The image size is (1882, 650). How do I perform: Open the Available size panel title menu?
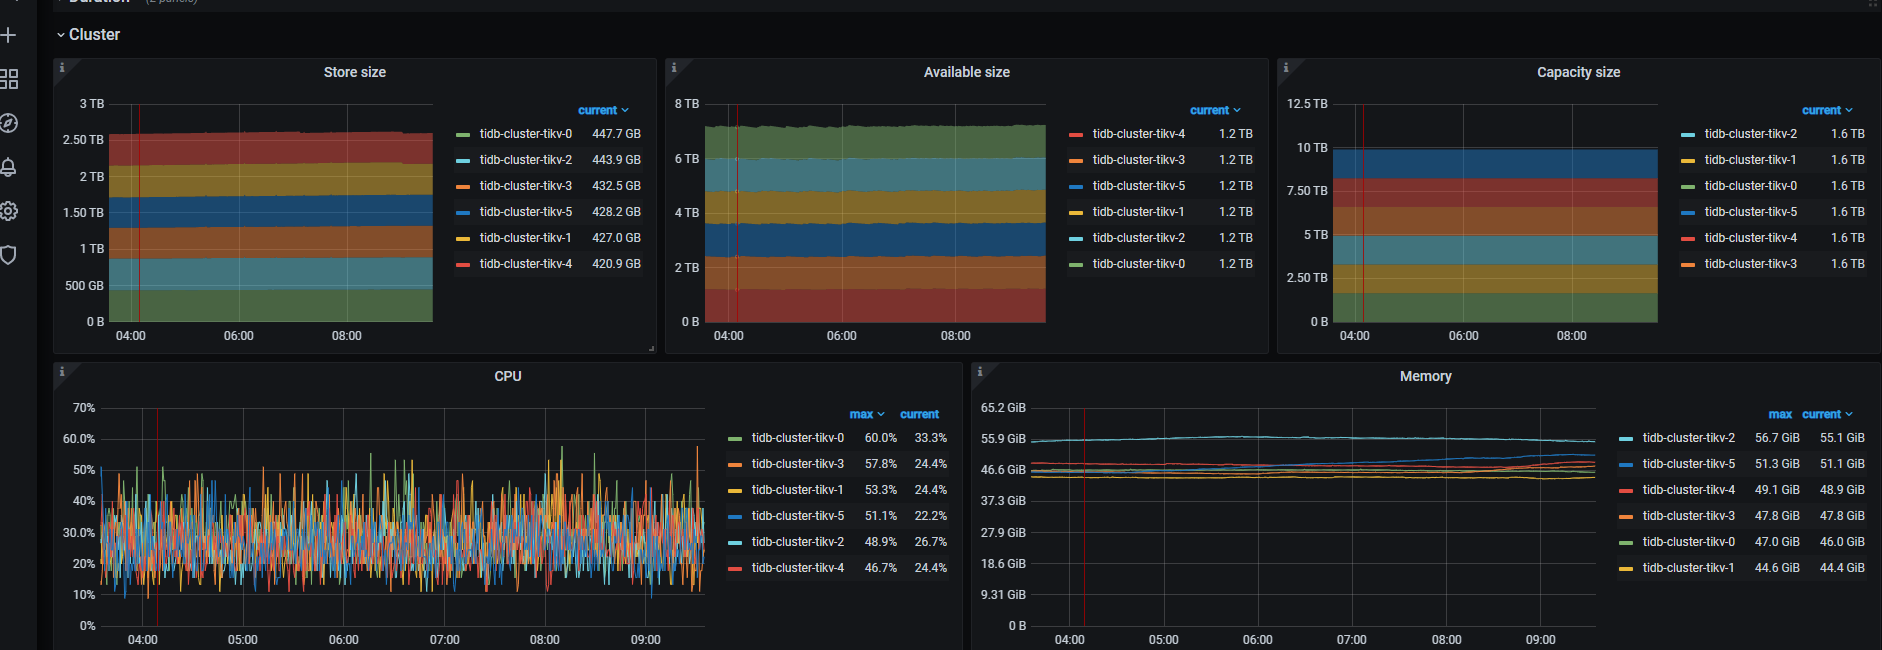tap(966, 72)
